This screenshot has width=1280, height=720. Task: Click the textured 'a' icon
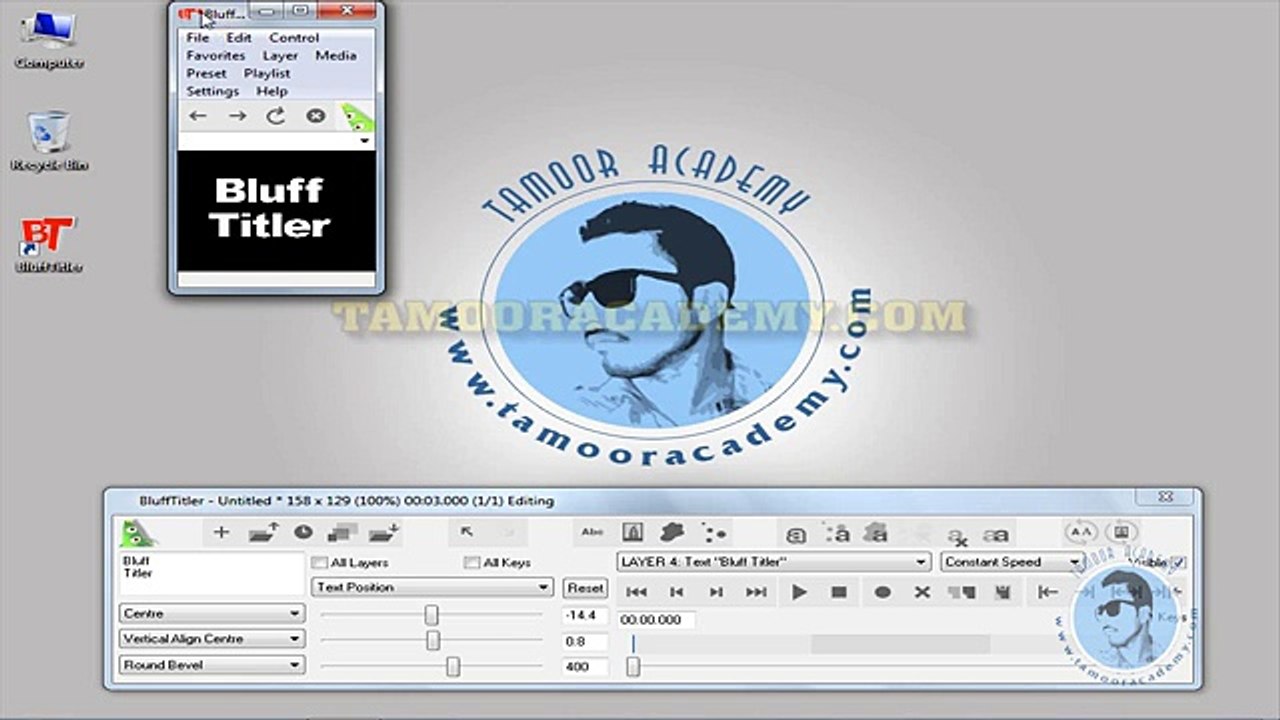pyautogui.click(x=876, y=533)
